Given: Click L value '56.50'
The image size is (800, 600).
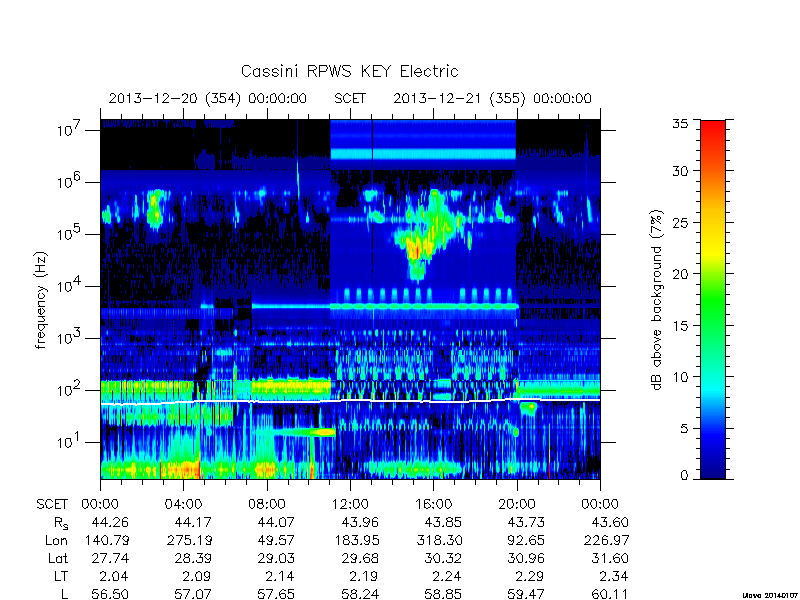Looking at the screenshot, I should (110, 594).
